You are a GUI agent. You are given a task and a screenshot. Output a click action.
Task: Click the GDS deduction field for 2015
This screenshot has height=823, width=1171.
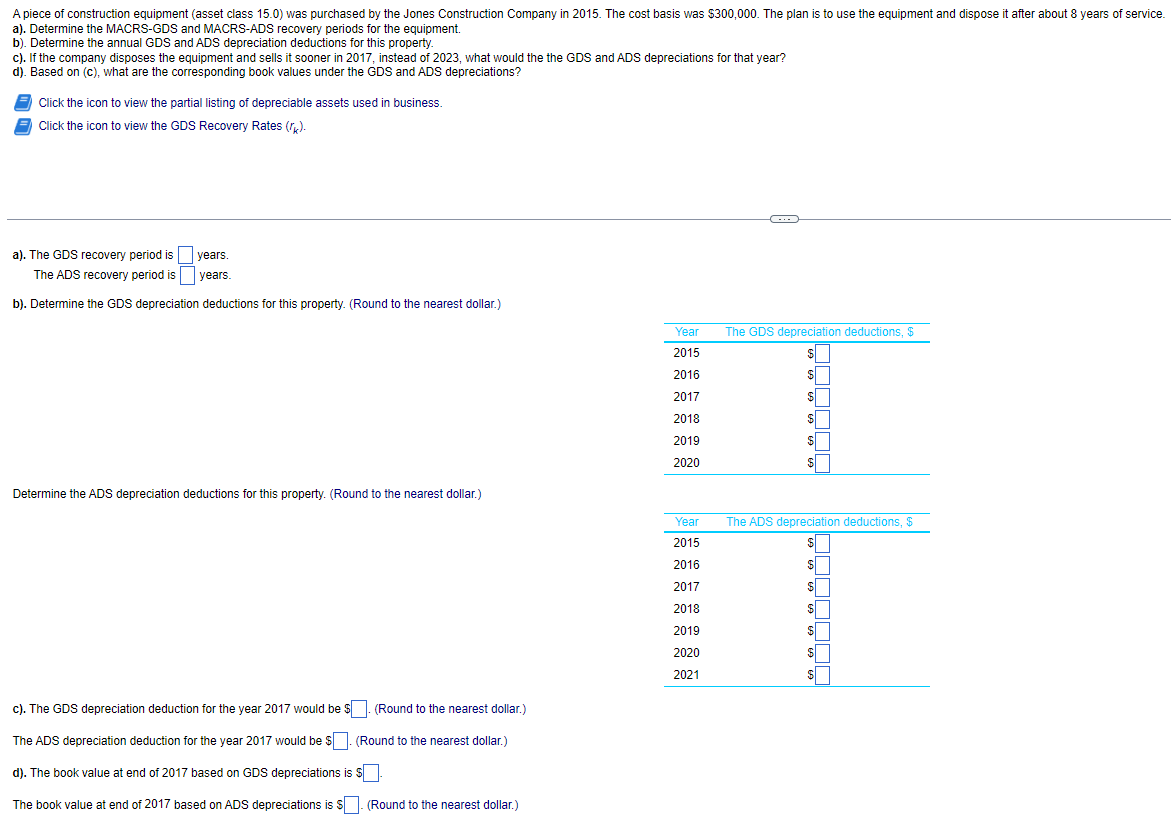pos(822,353)
